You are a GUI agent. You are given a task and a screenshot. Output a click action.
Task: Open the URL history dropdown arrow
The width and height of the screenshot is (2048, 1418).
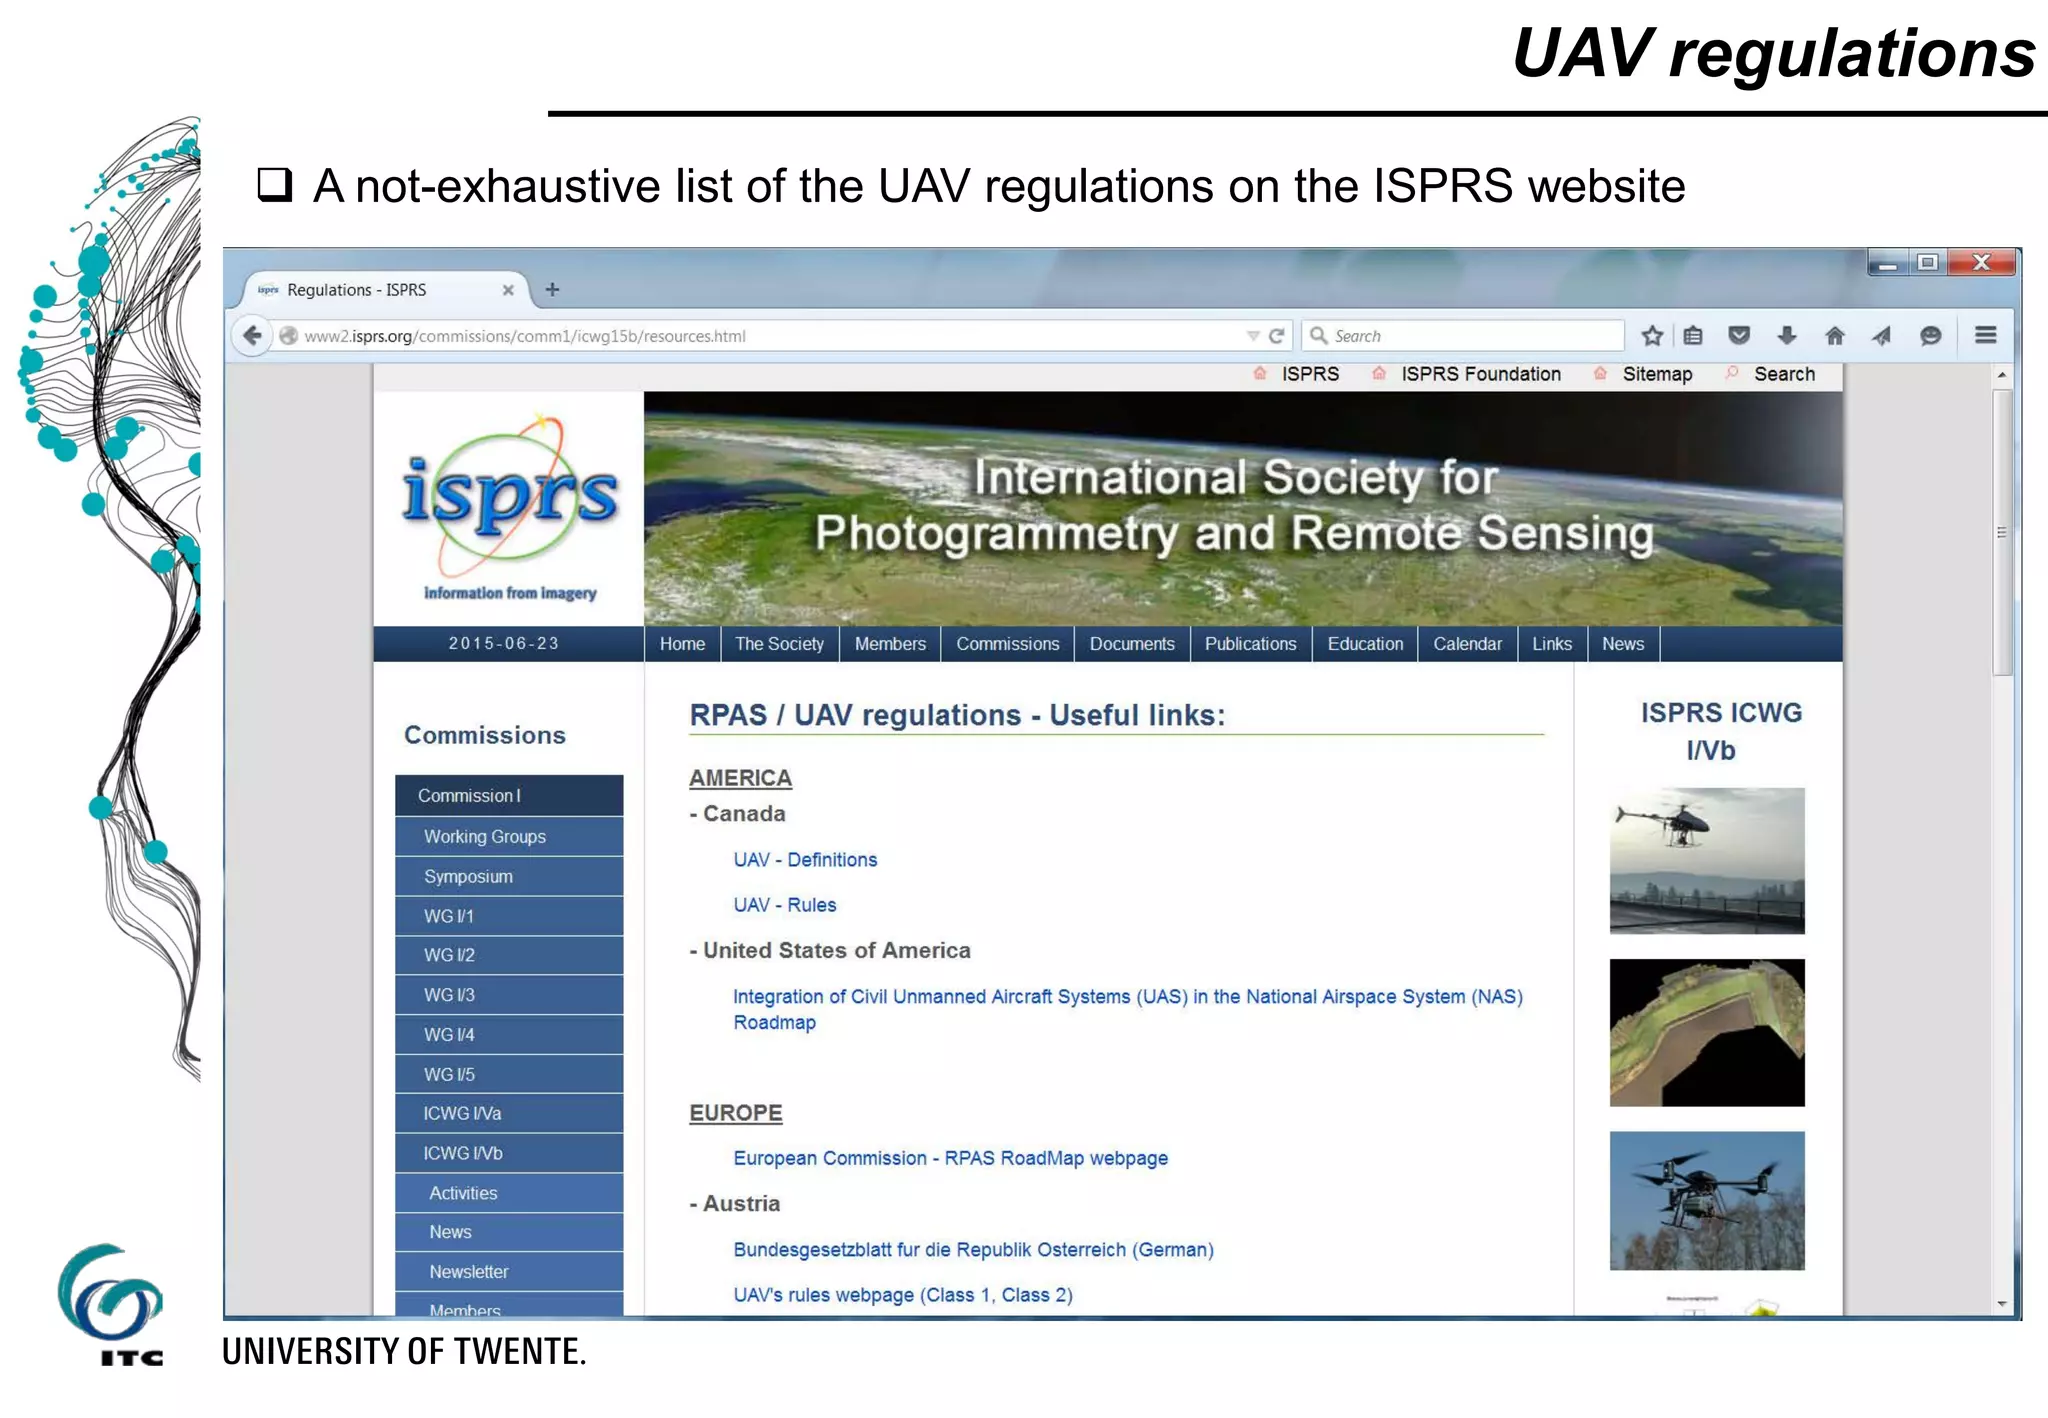pyautogui.click(x=1252, y=336)
